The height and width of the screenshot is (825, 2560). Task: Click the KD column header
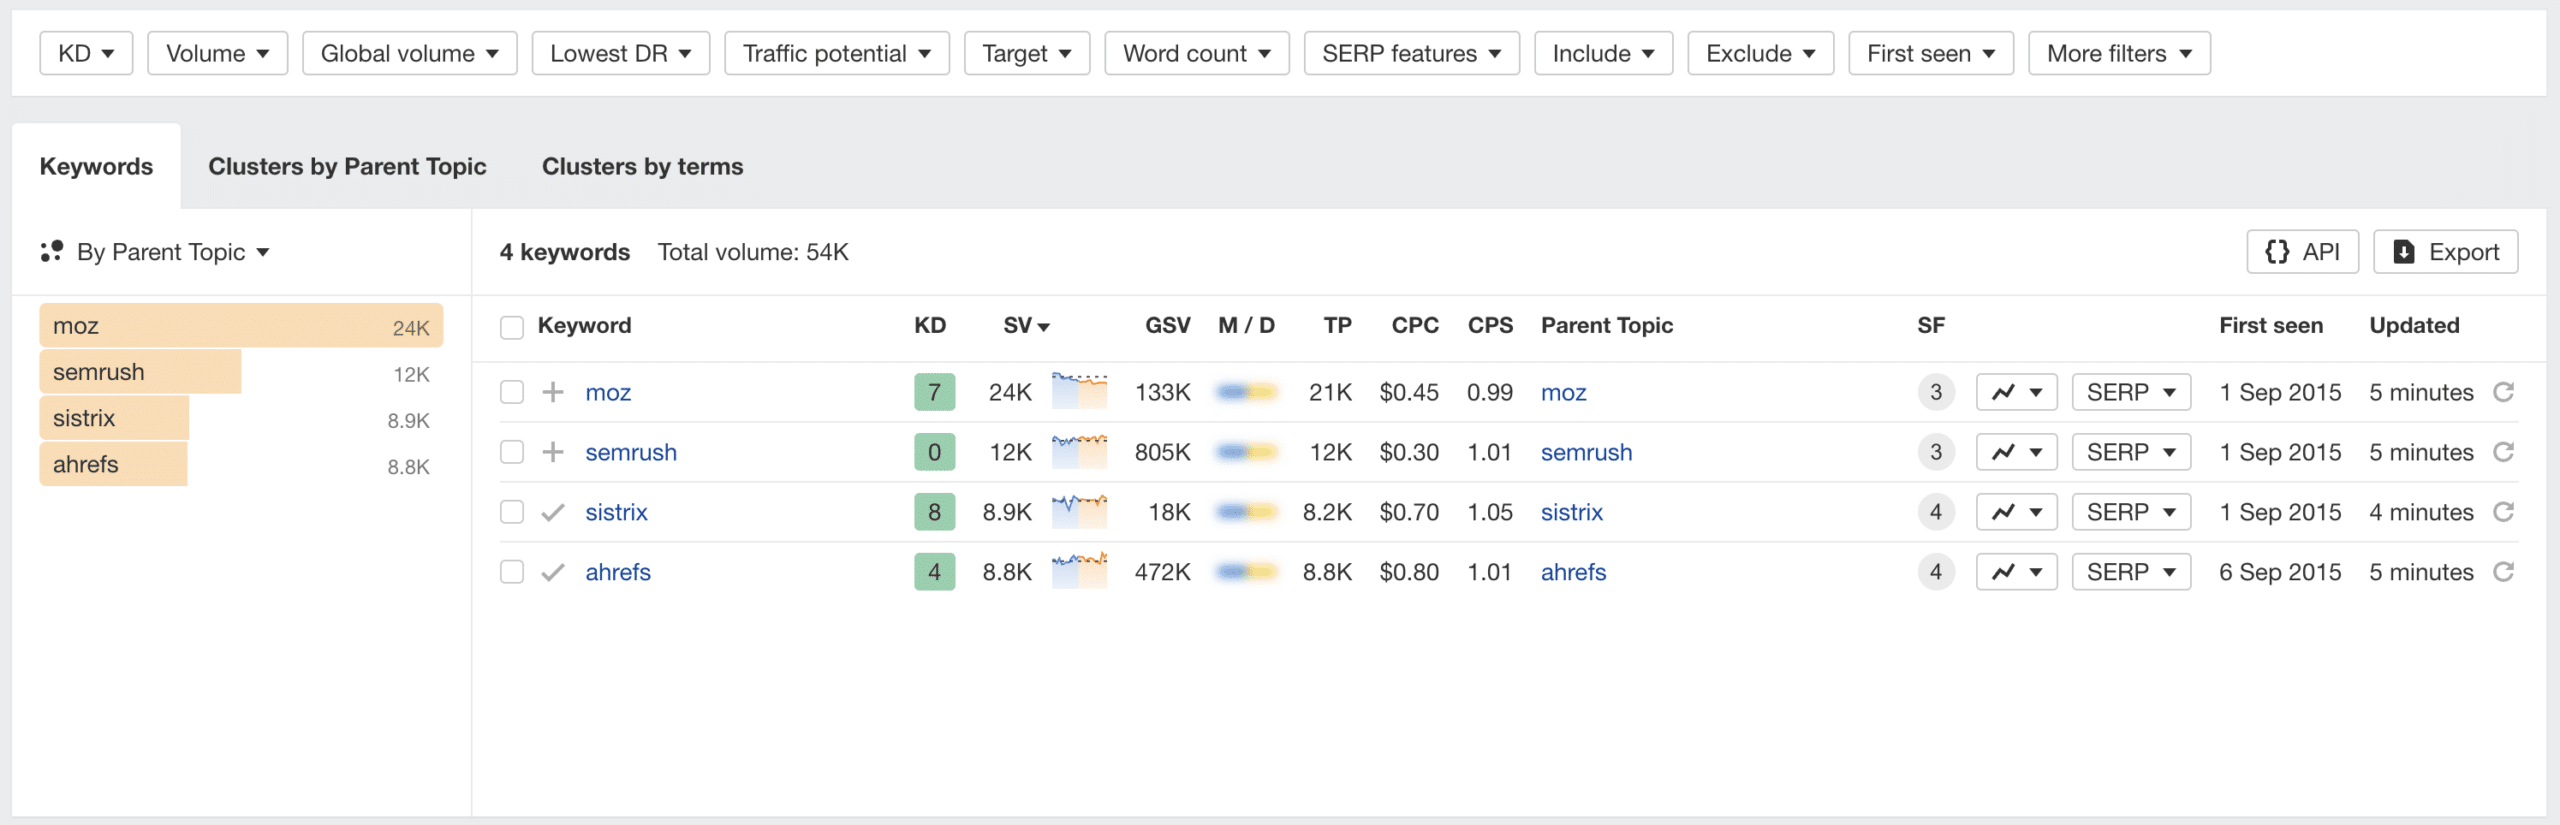click(x=930, y=325)
